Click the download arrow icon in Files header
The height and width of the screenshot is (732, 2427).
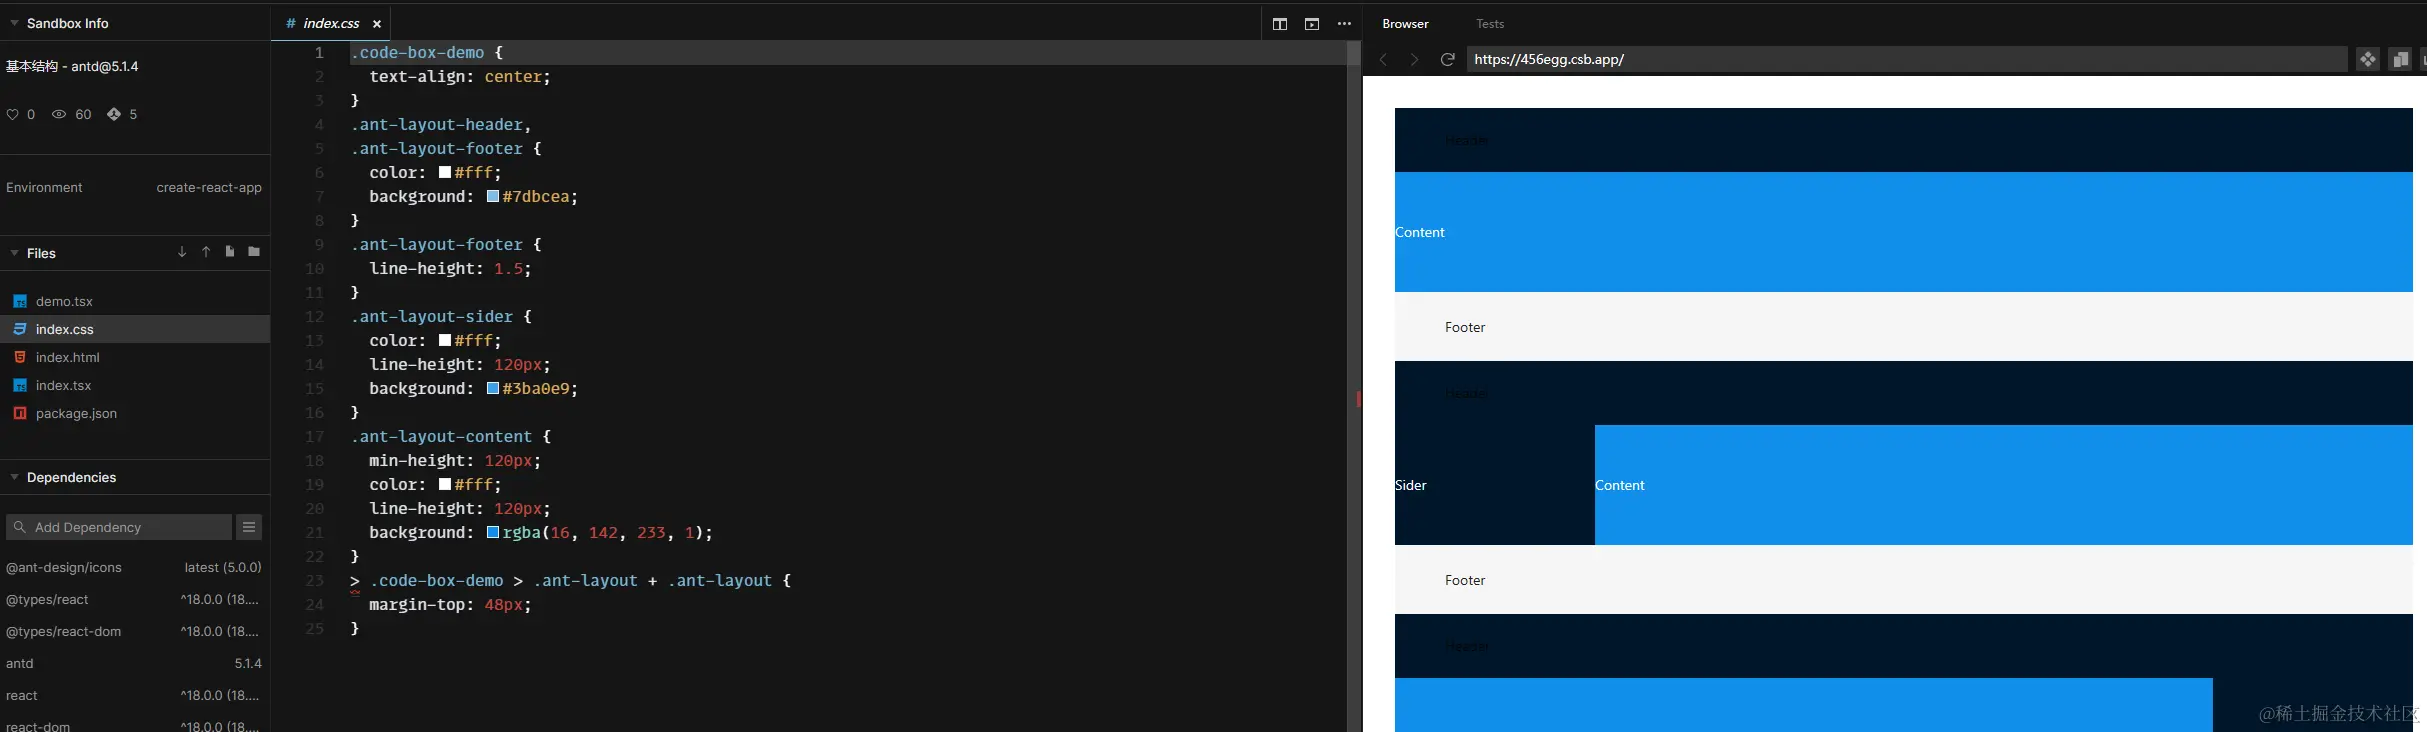[x=182, y=252]
